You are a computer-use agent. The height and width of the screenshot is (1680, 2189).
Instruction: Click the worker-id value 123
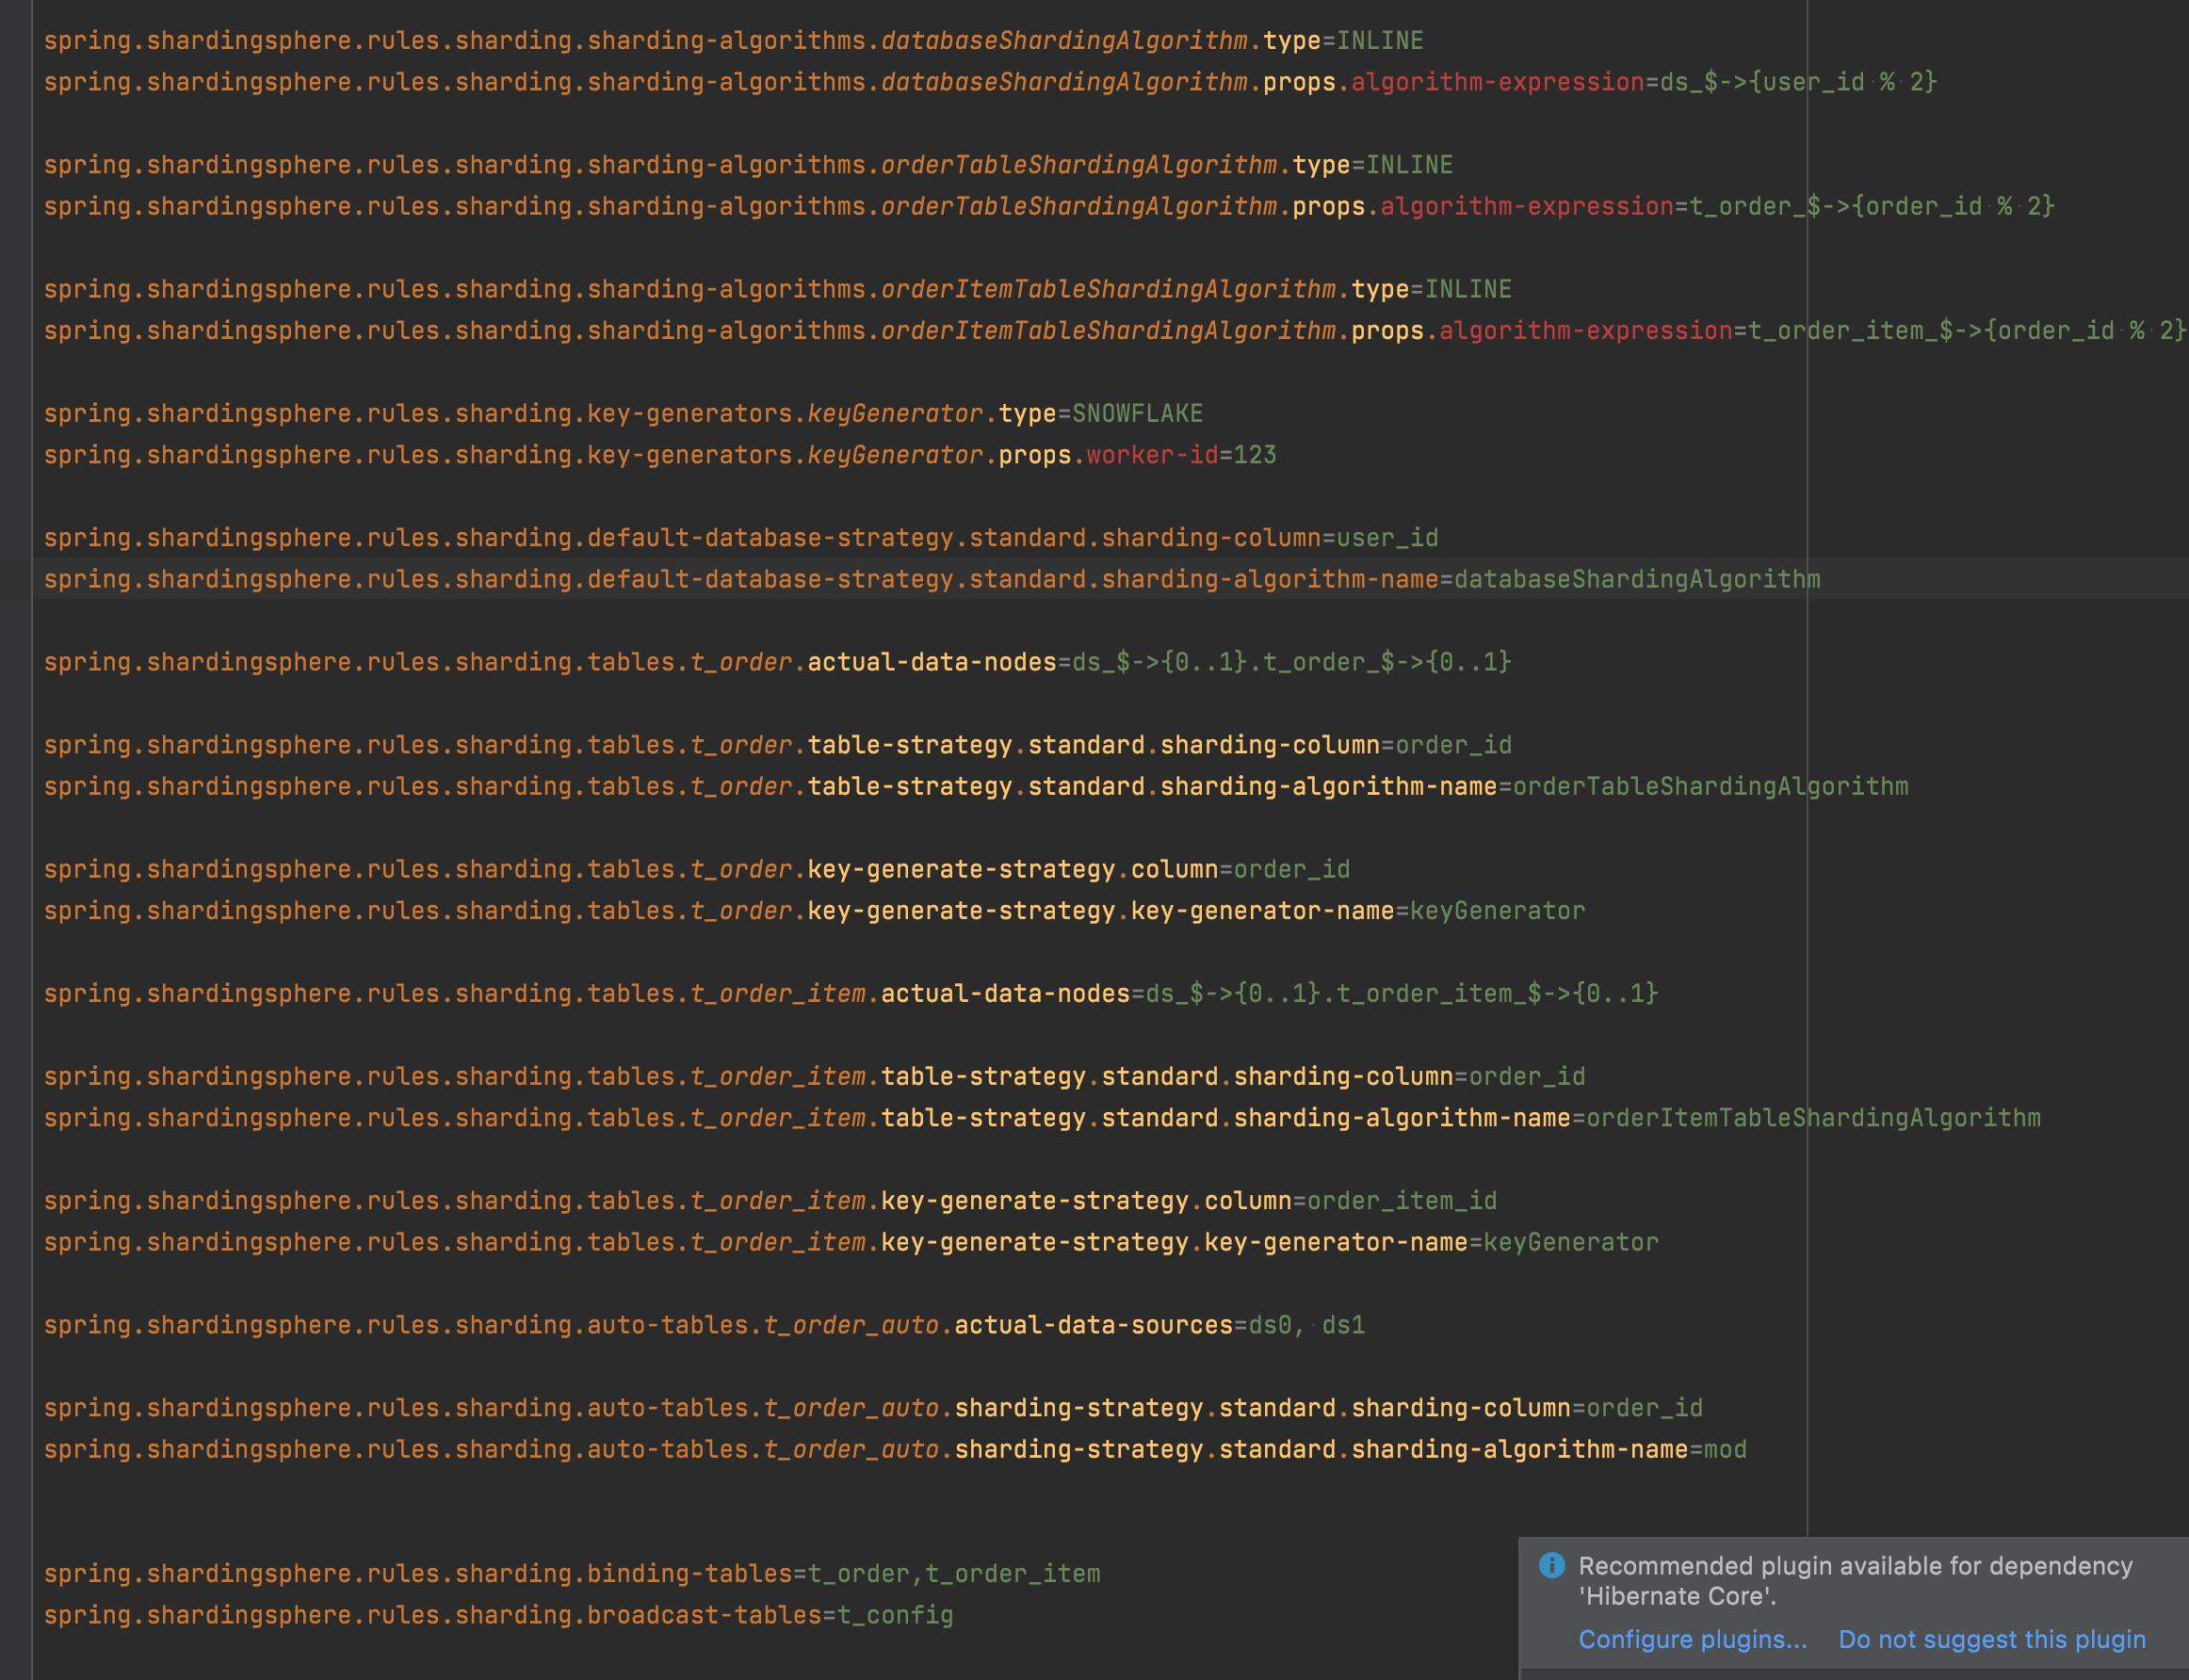tap(1254, 455)
